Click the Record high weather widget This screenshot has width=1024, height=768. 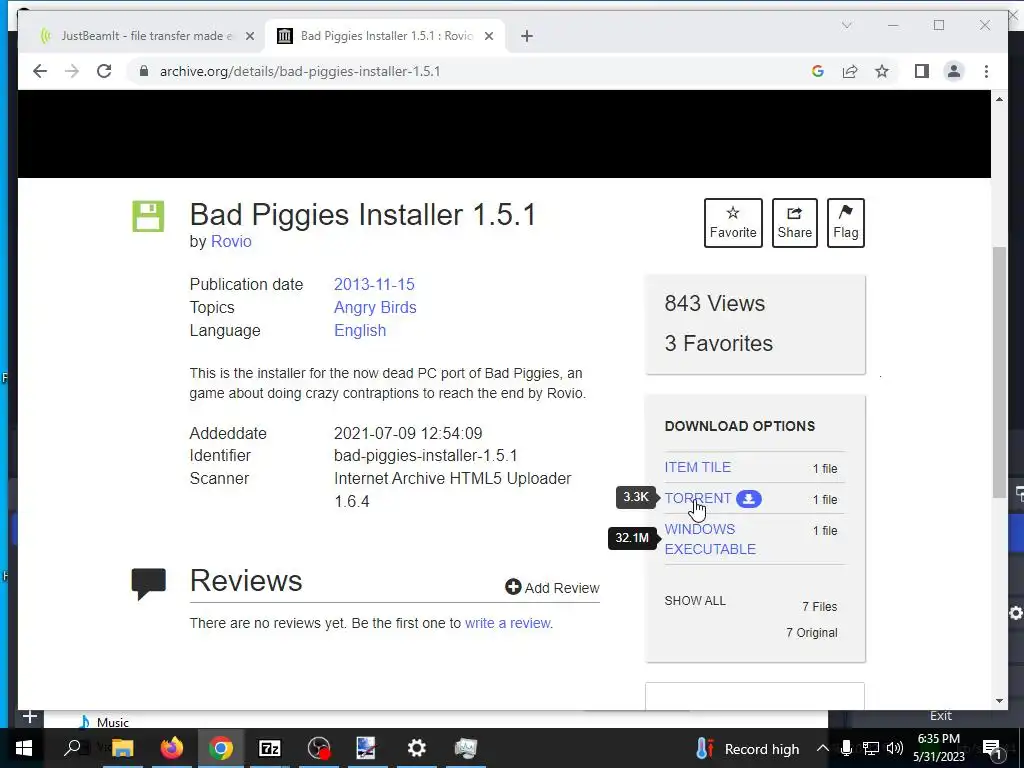(x=748, y=749)
